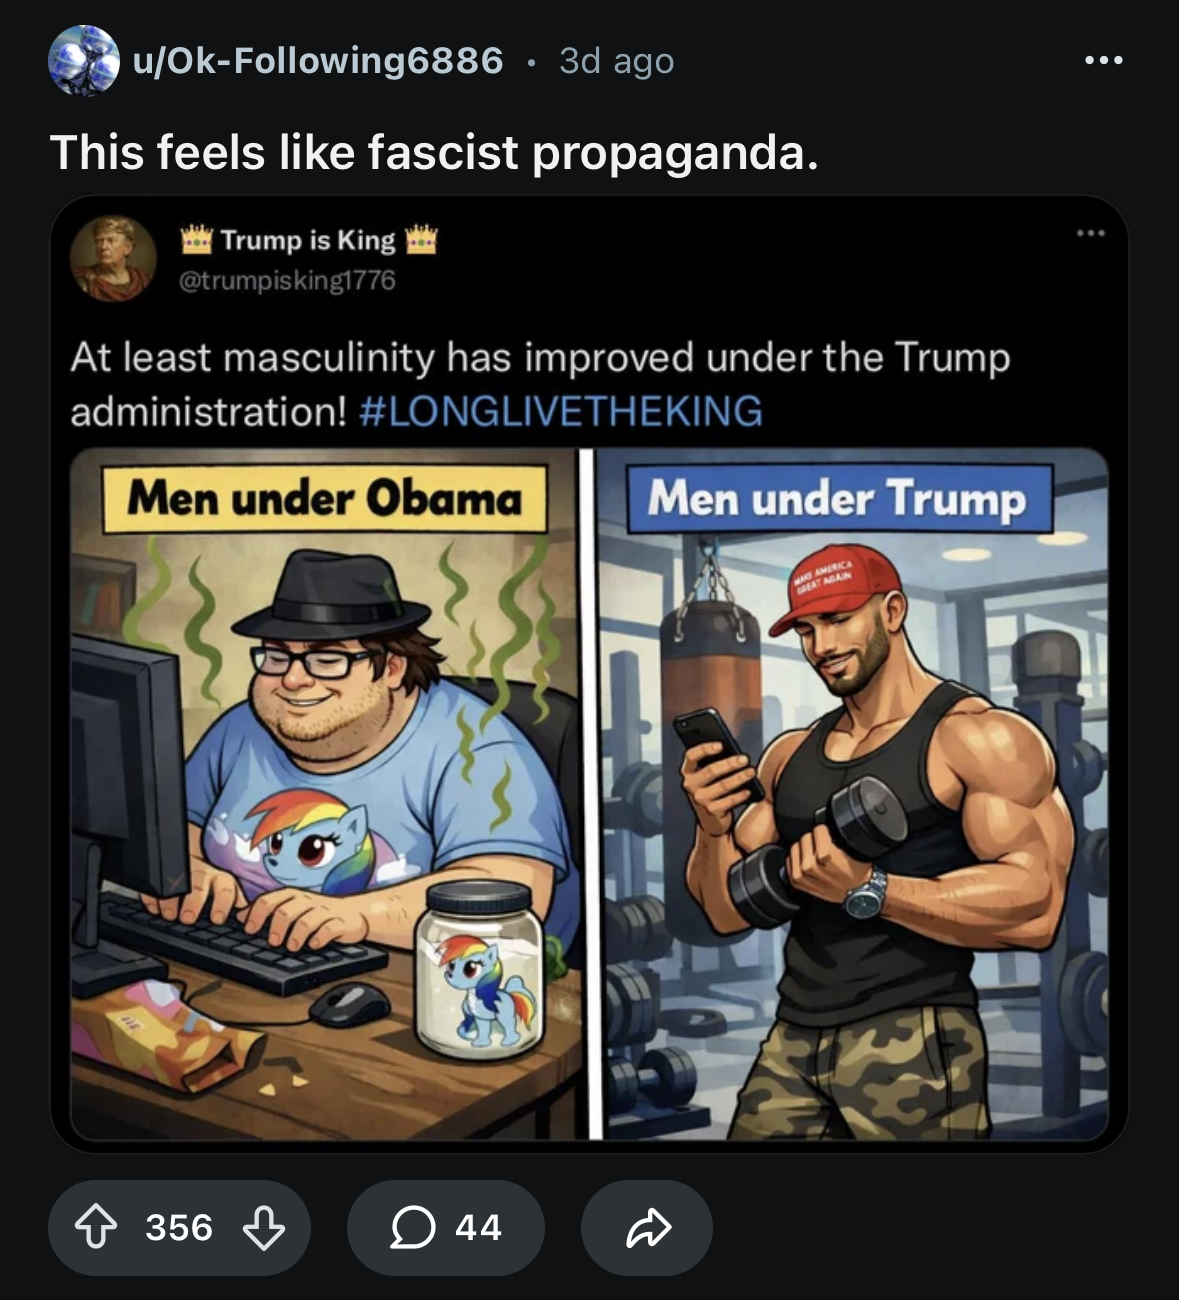Open the Reddit post's three-dot options menu
This screenshot has height=1300, width=1179.
click(1103, 61)
